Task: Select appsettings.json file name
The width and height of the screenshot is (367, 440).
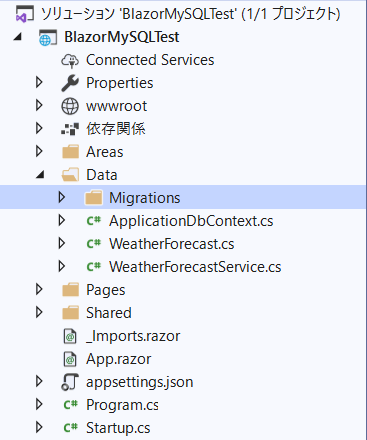Action: [140, 382]
